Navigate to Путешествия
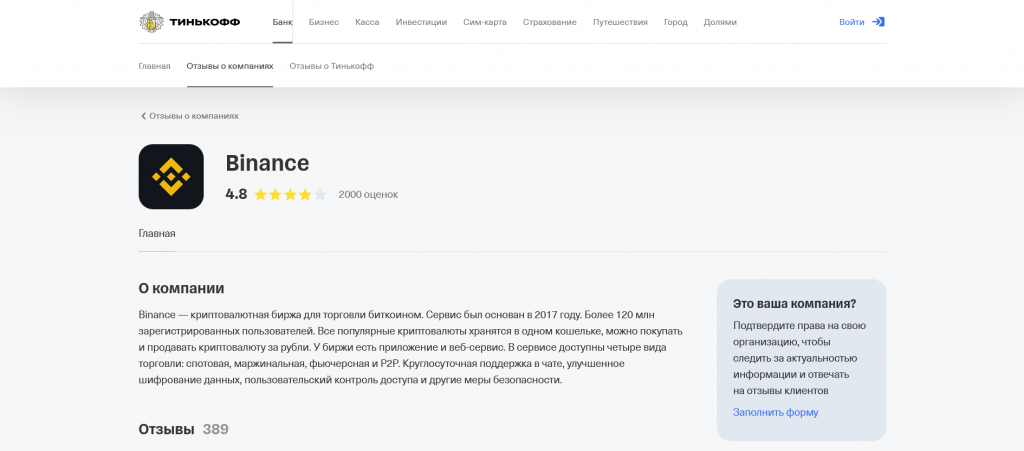The height and width of the screenshot is (451, 1024). point(620,21)
